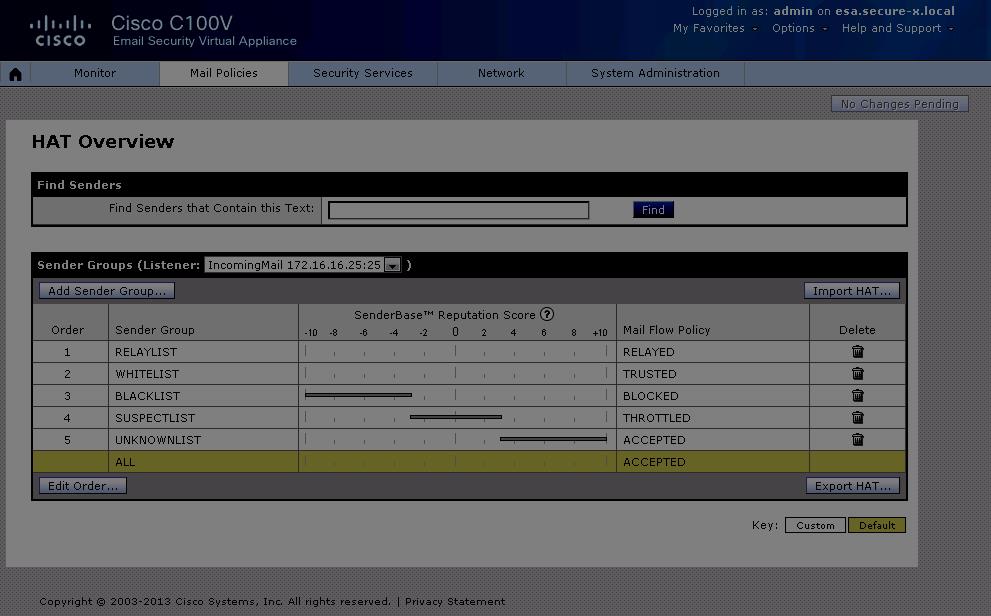Click UNKNOWNLIST reputation score range bar
991x616 pixels.
pyautogui.click(x=553, y=439)
